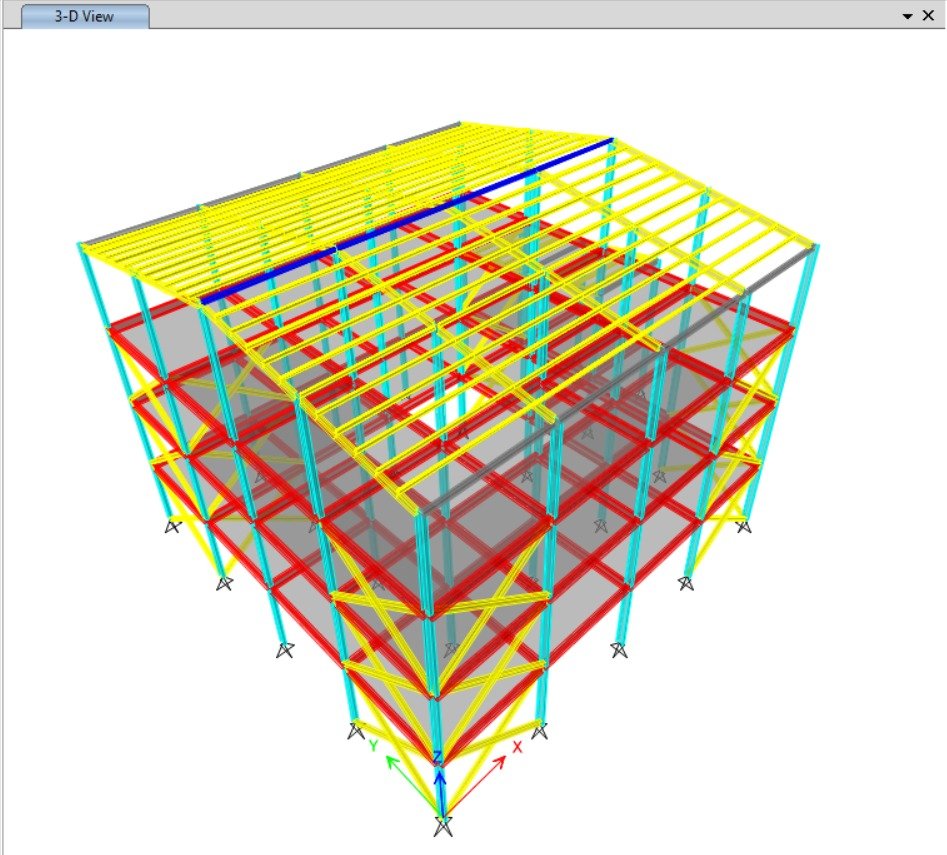
Task: Select the rightmost cyan roof column
Action: pyautogui.click(x=810, y=300)
